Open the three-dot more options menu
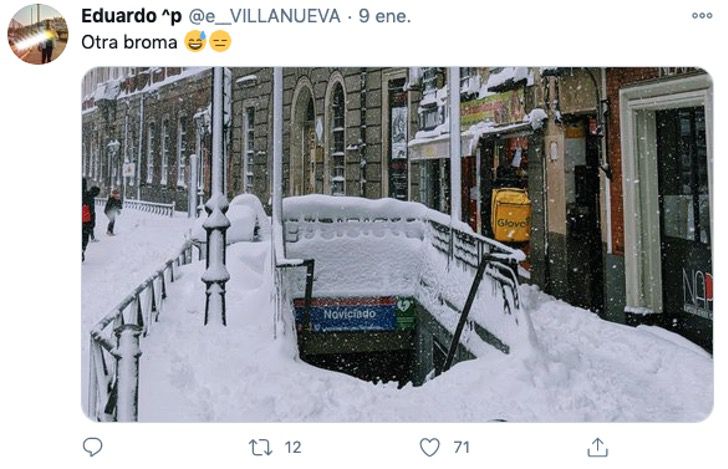This screenshot has width=728, height=469. click(x=702, y=15)
